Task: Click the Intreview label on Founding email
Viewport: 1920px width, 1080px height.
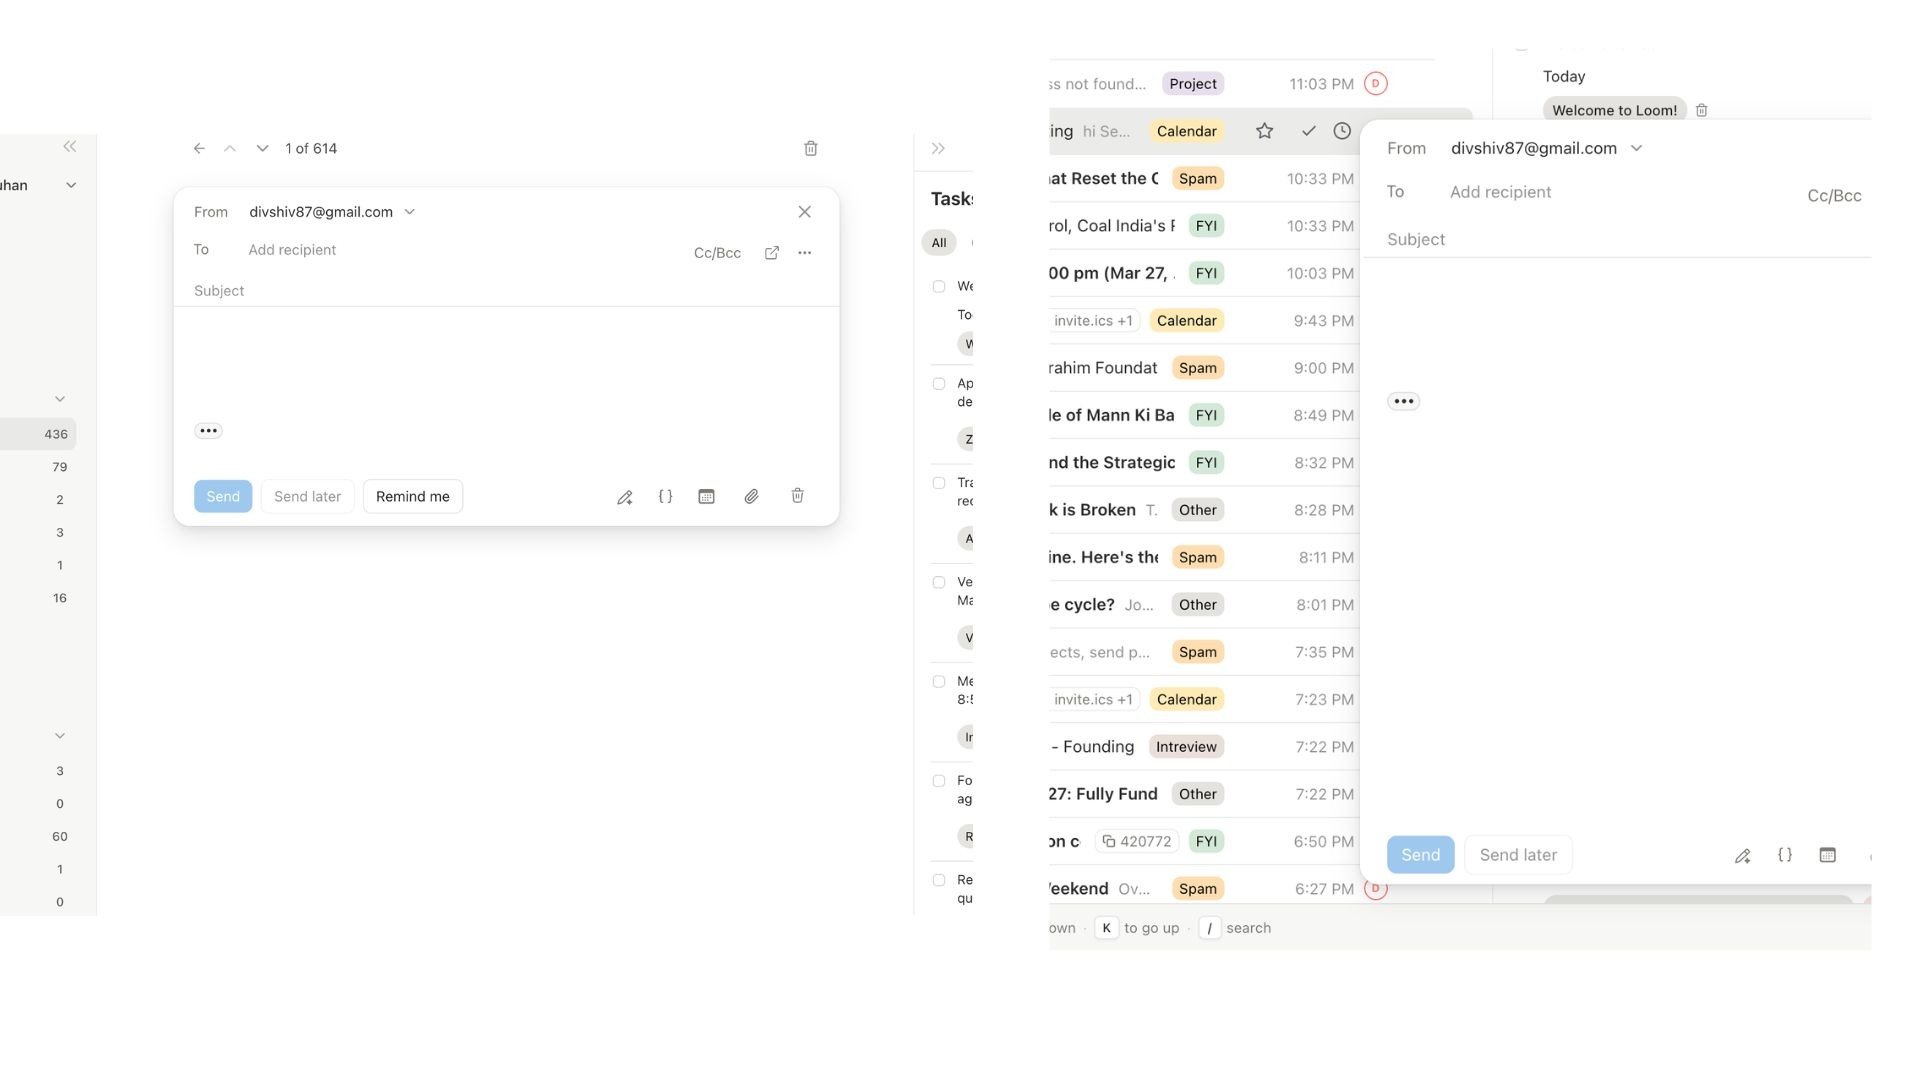Action: click(1186, 747)
